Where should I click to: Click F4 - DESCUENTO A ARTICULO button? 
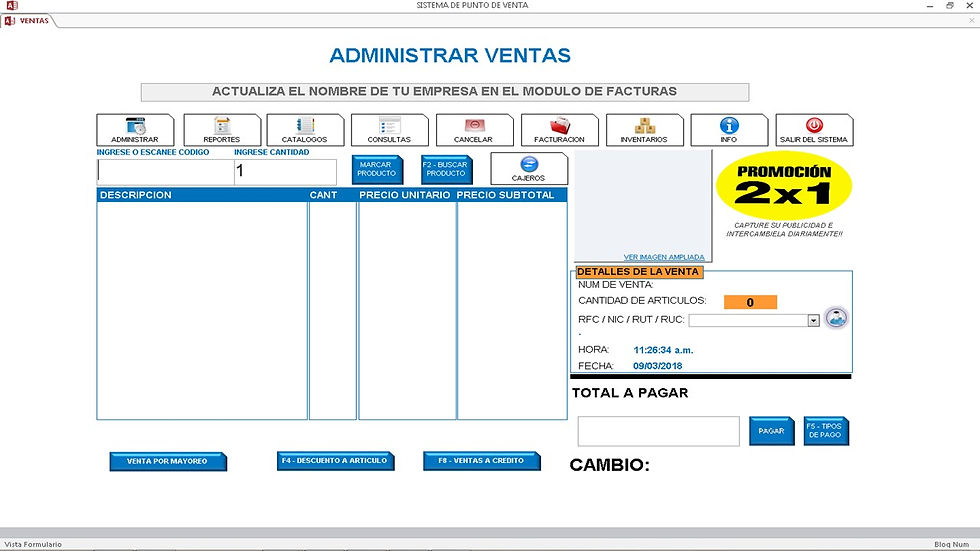pyautogui.click(x=335, y=461)
